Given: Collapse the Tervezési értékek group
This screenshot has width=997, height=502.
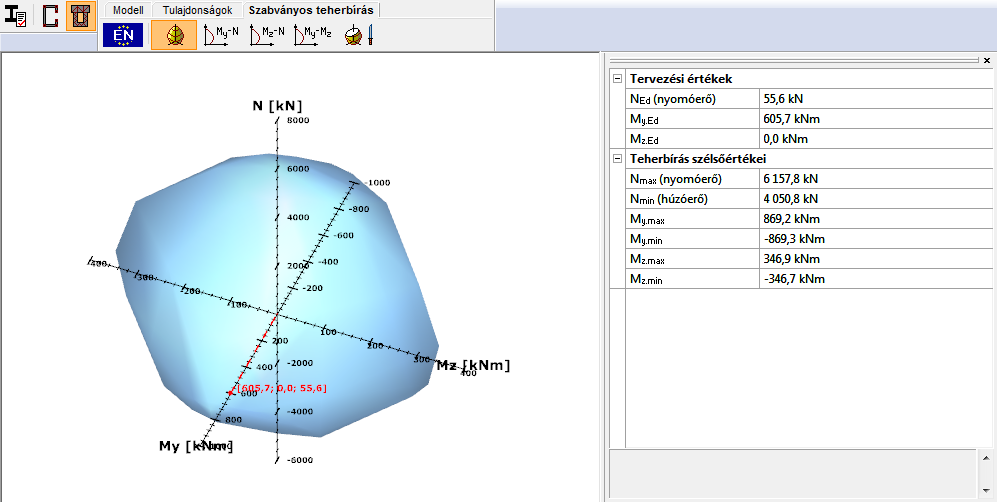Looking at the screenshot, I should pos(617,79).
